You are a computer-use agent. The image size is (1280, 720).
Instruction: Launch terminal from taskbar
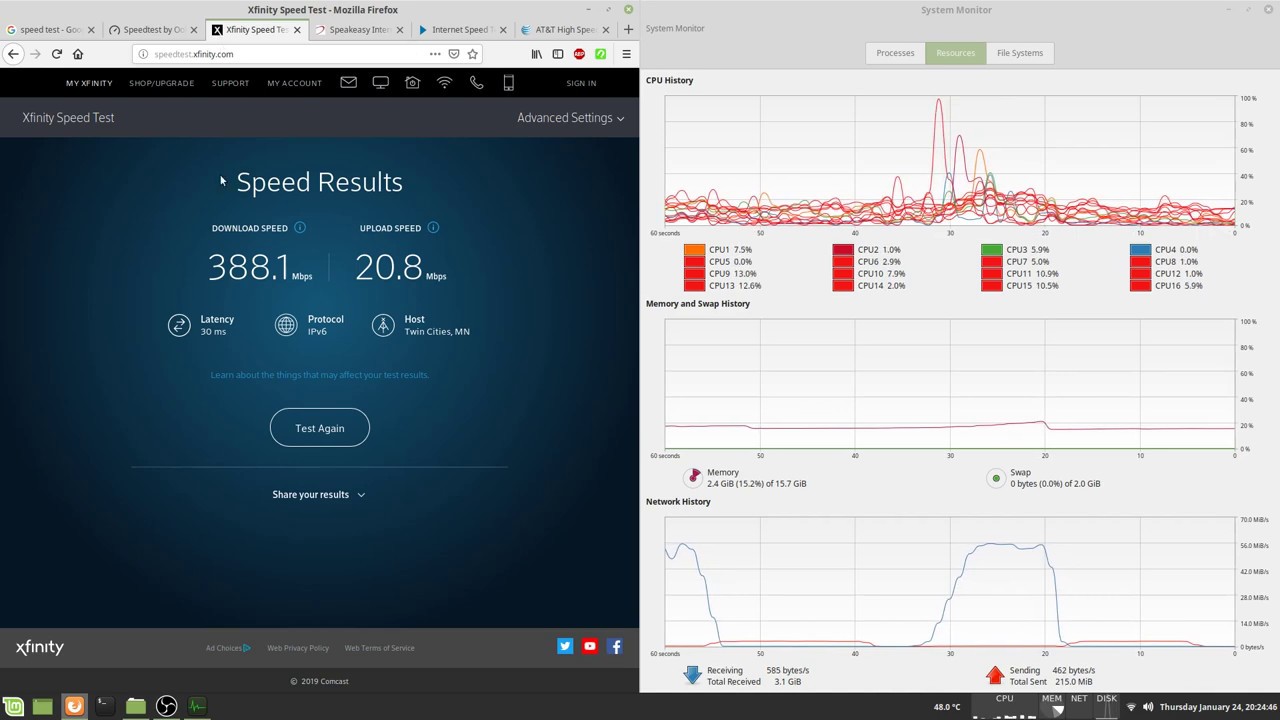103,706
